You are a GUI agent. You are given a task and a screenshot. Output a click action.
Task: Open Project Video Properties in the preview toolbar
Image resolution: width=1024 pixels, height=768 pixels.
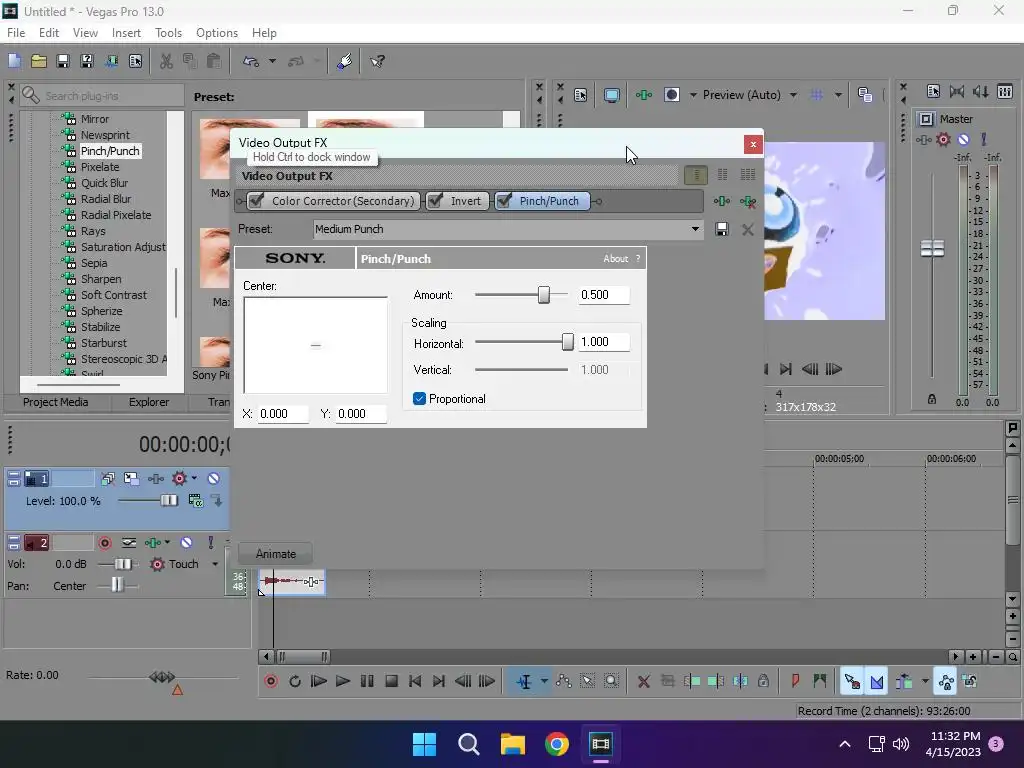pyautogui.click(x=581, y=95)
